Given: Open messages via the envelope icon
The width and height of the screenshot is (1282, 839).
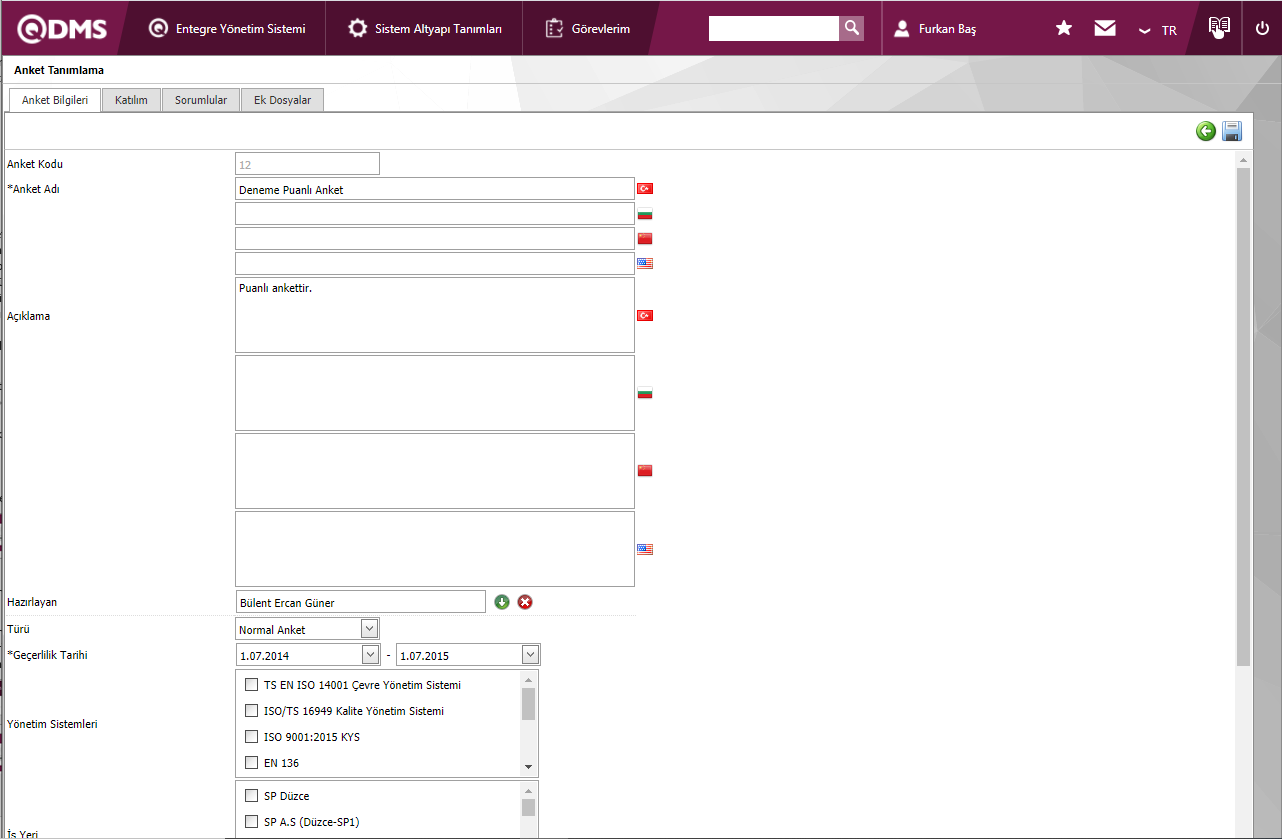Looking at the screenshot, I should [x=1105, y=29].
